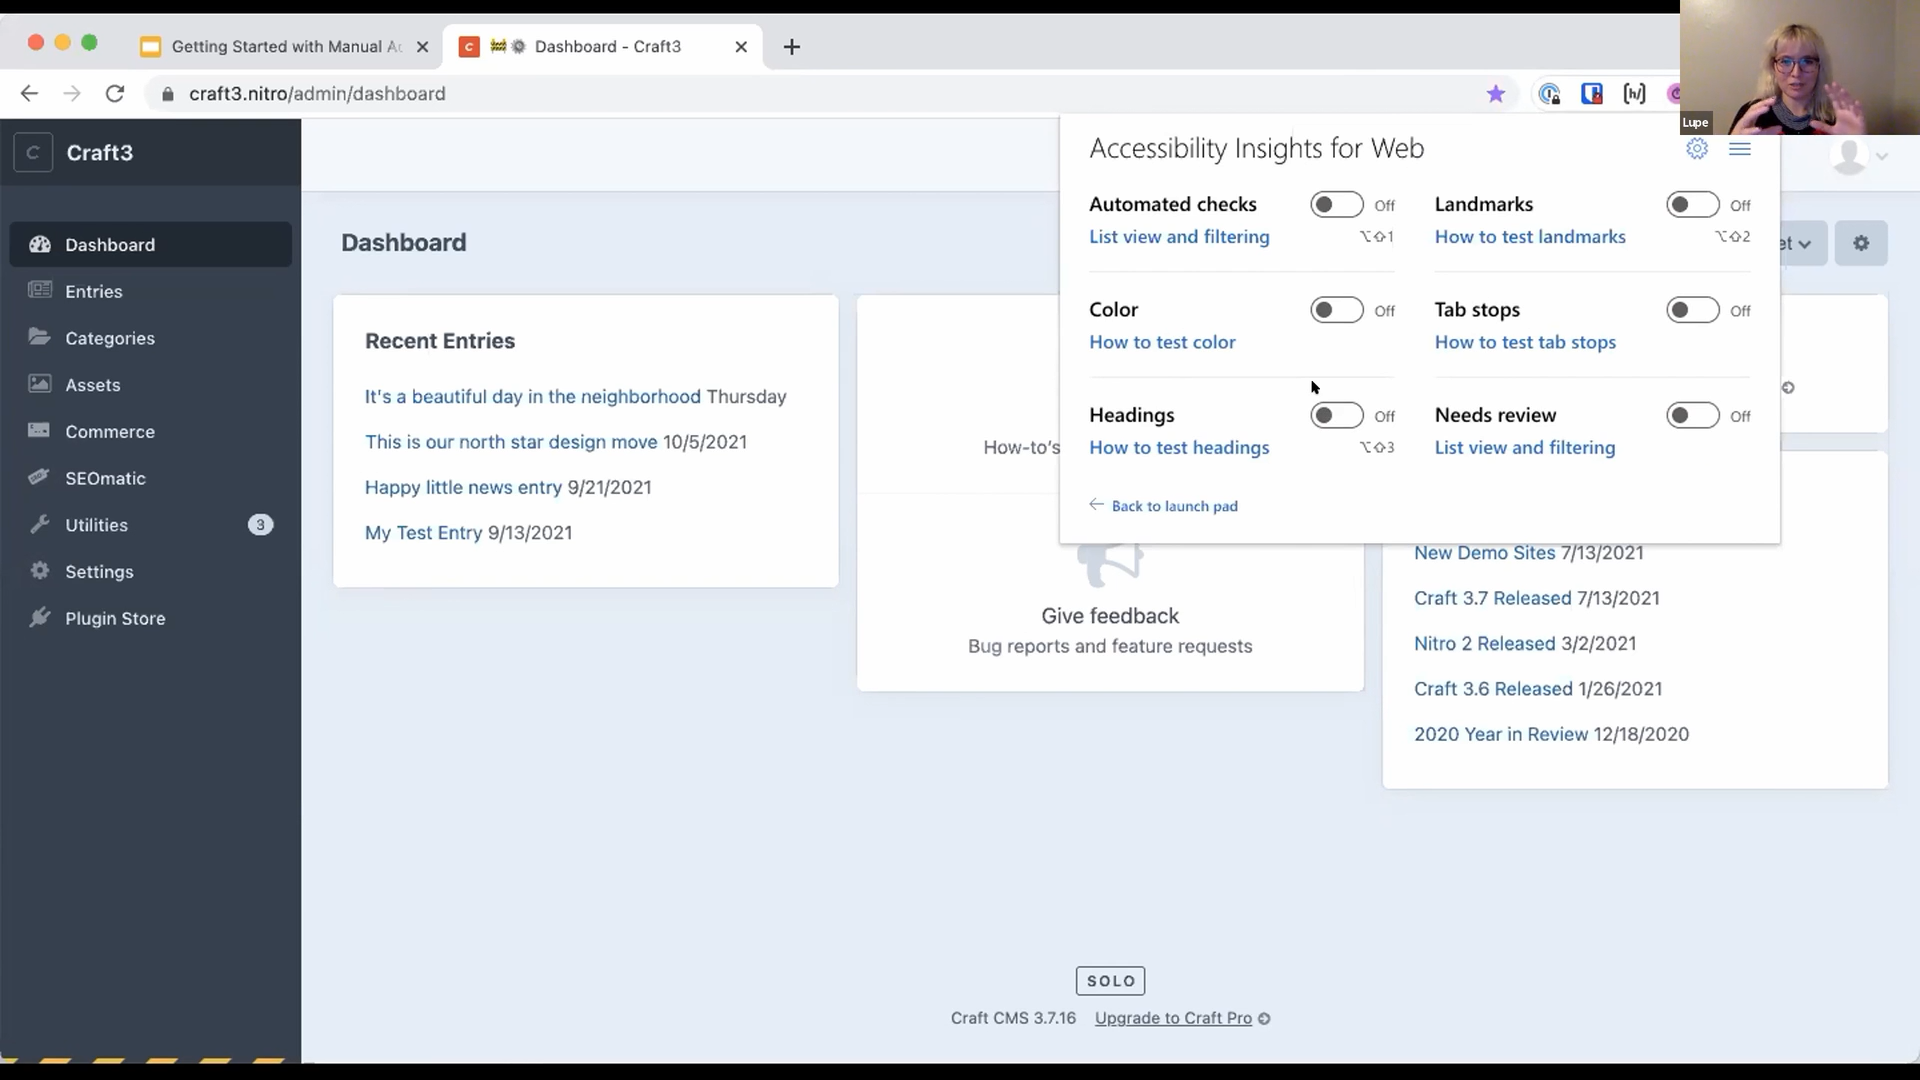
Task: Click the blue-red extension icon in toolbar
Action: [x=1592, y=94]
